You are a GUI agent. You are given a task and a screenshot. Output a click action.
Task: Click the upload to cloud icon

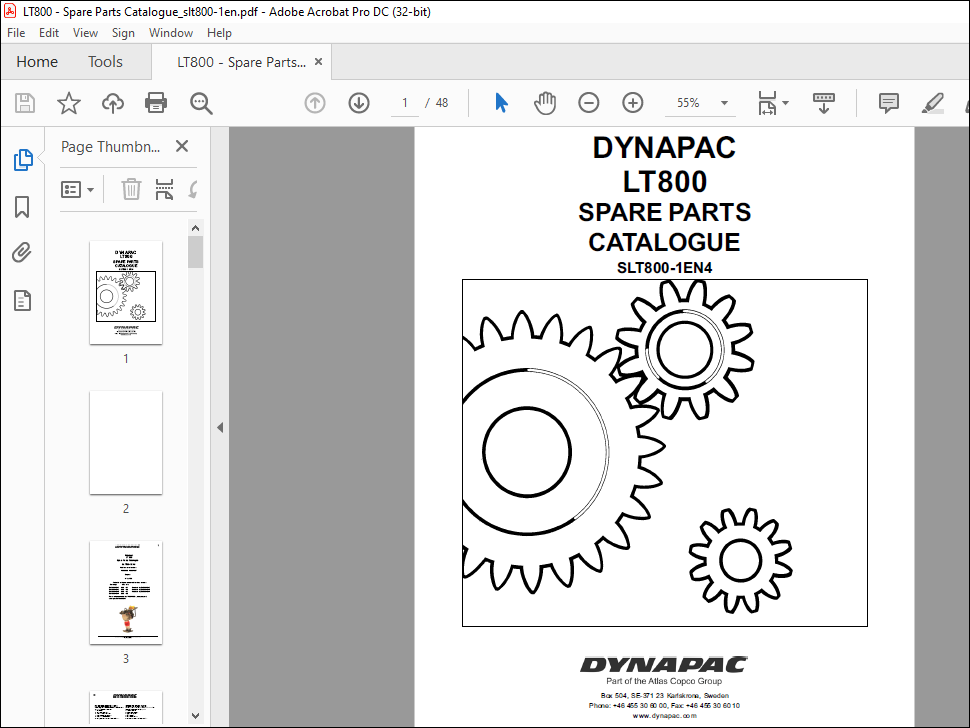(113, 103)
